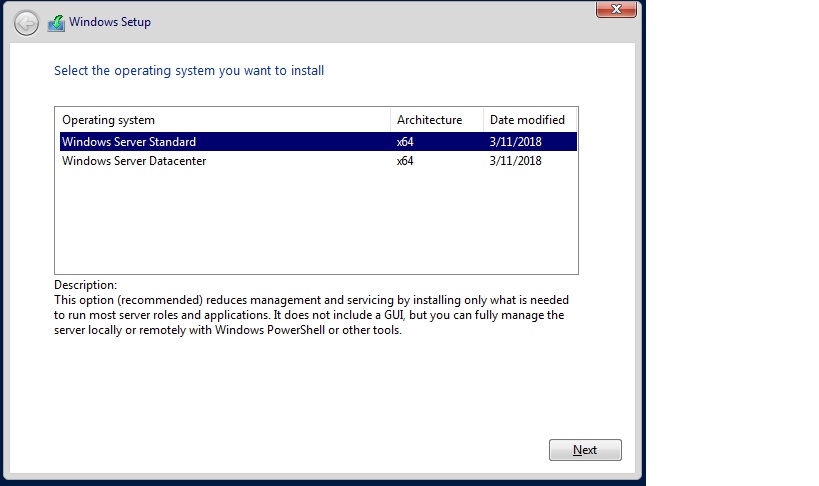Click 3/11/2018 in the Standard row
The width and height of the screenshot is (819, 486).
click(516, 142)
